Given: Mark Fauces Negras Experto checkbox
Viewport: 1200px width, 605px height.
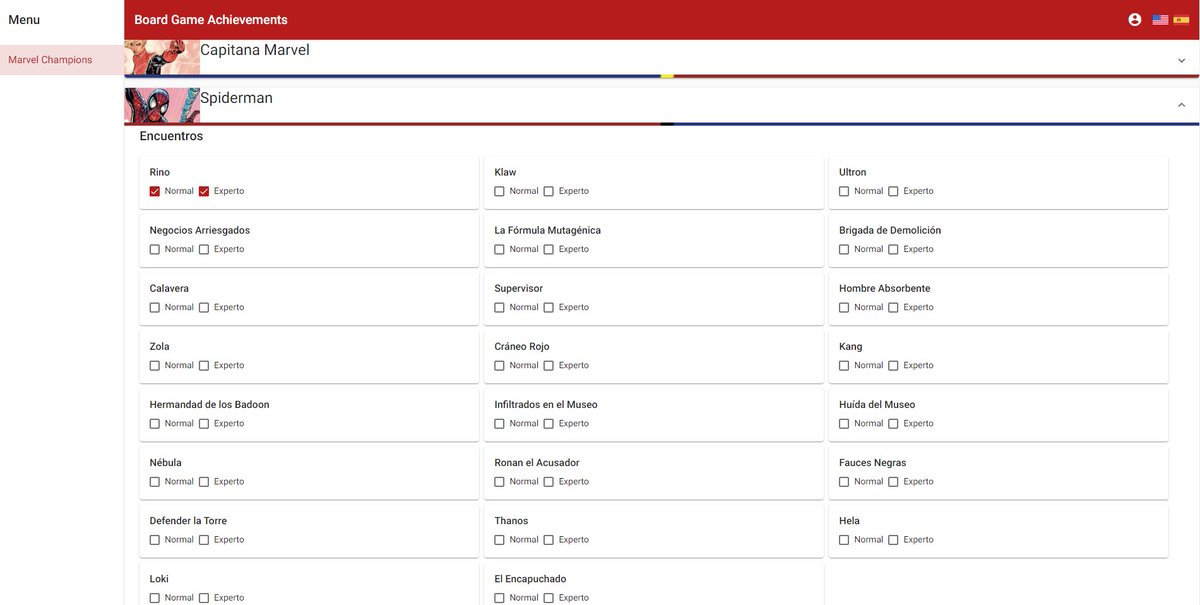Looking at the screenshot, I should [x=894, y=481].
